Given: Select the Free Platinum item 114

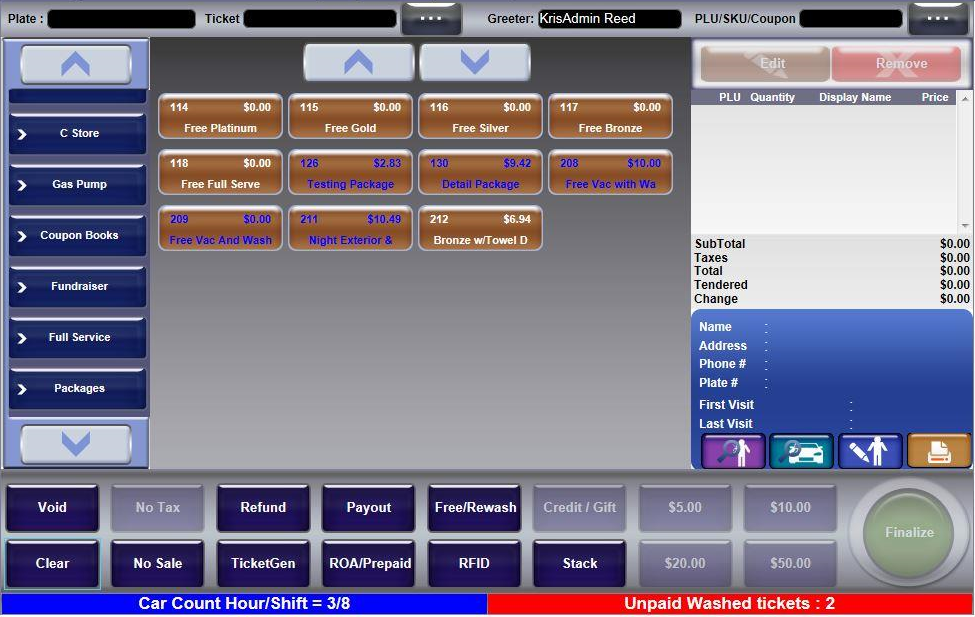Looking at the screenshot, I should pyautogui.click(x=220, y=117).
